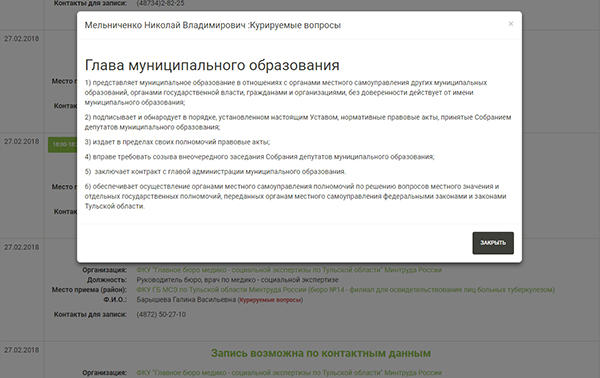Screen dimensions: 600x378
Task: Click paragraph 2 about подписывает и обнародует
Action: 298,122
